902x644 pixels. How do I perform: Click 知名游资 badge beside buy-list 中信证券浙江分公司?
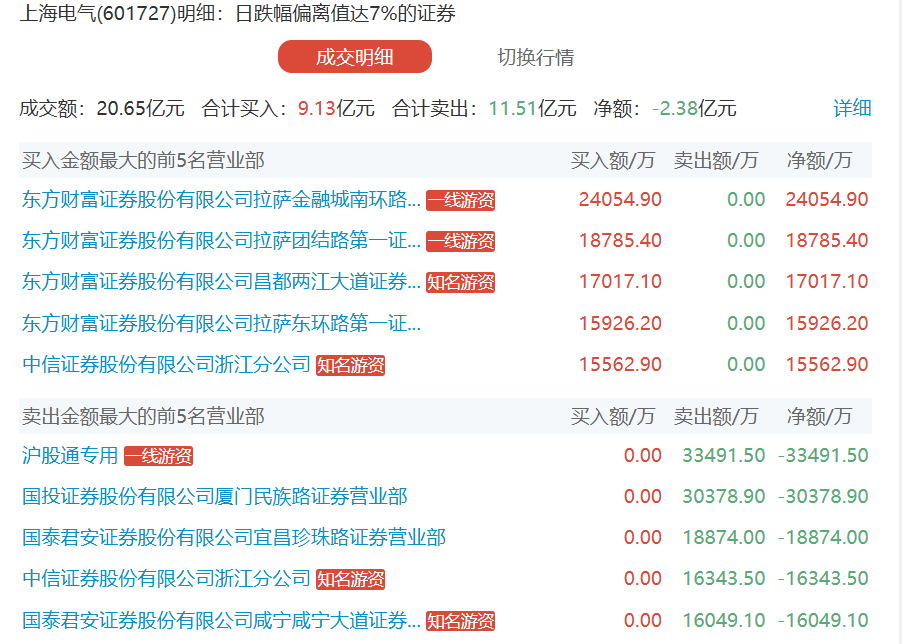point(350,365)
